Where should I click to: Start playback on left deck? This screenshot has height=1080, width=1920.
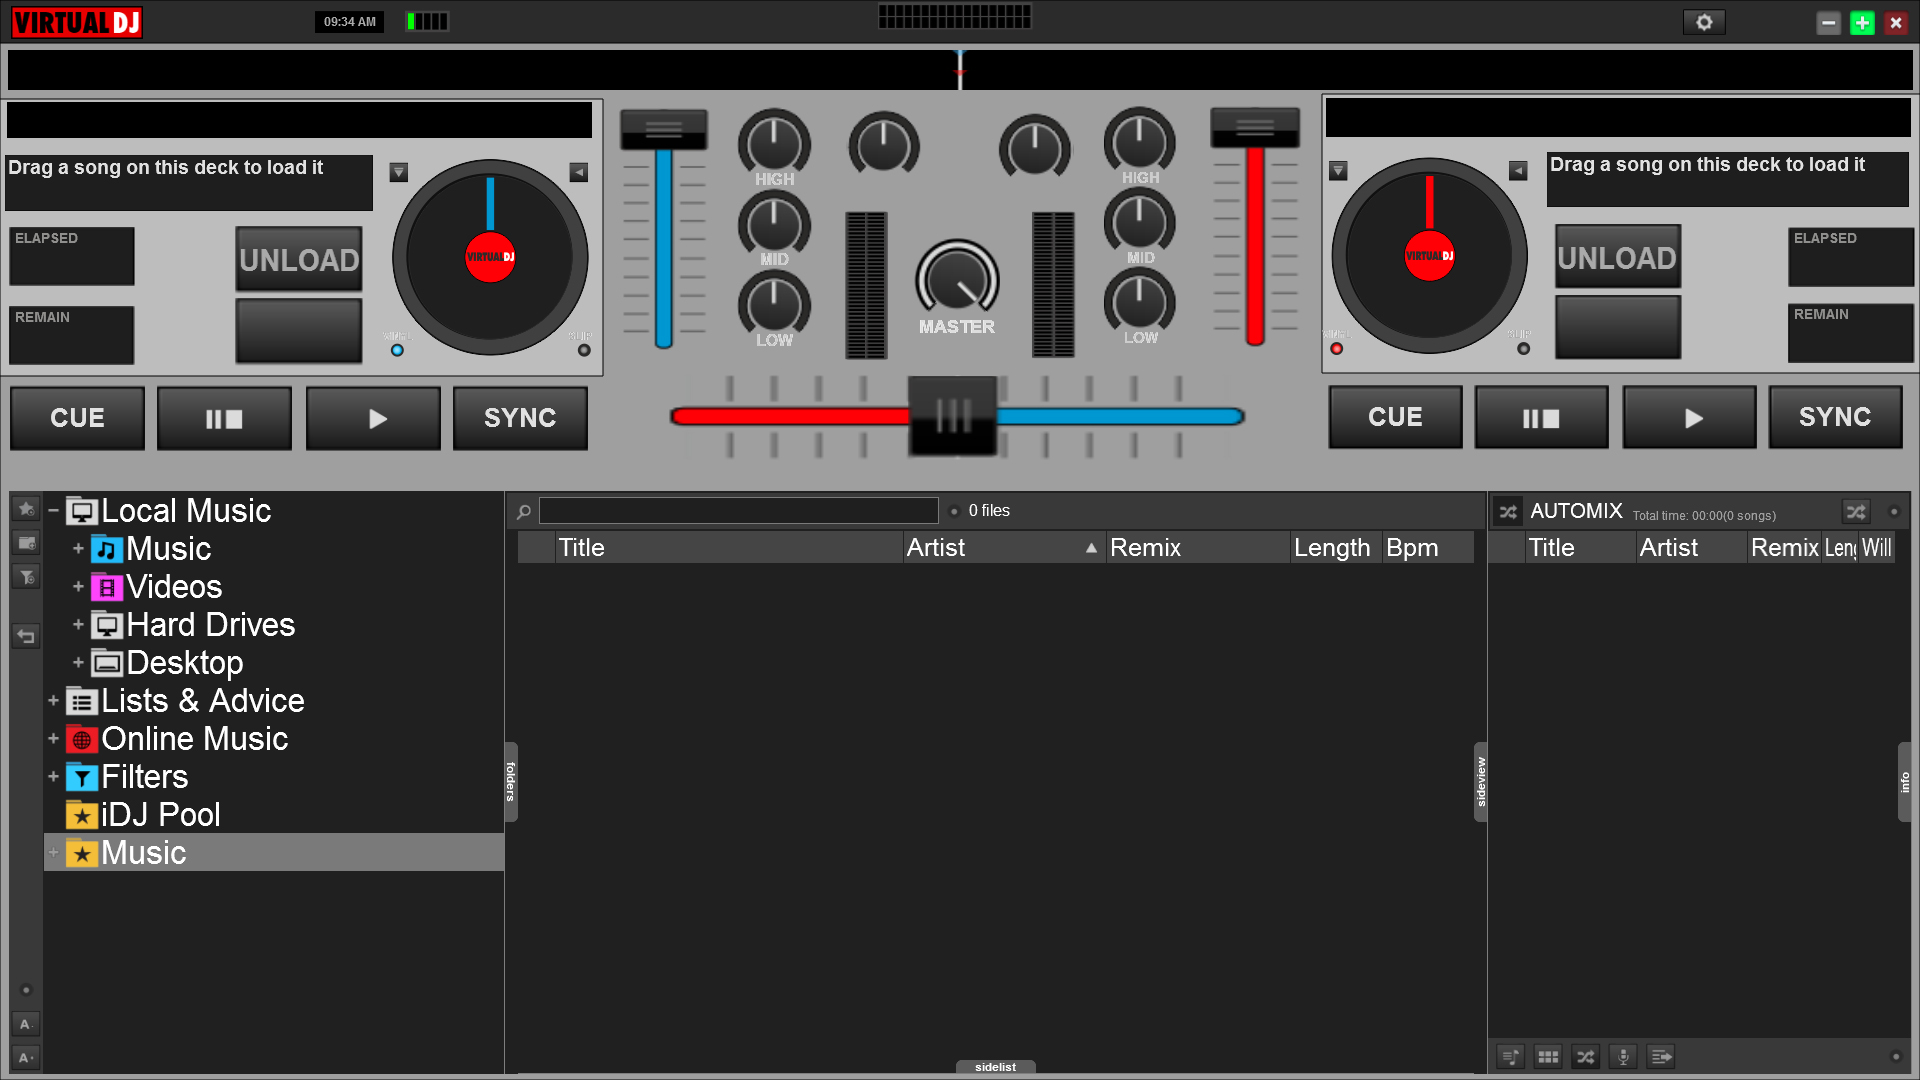[x=373, y=418]
